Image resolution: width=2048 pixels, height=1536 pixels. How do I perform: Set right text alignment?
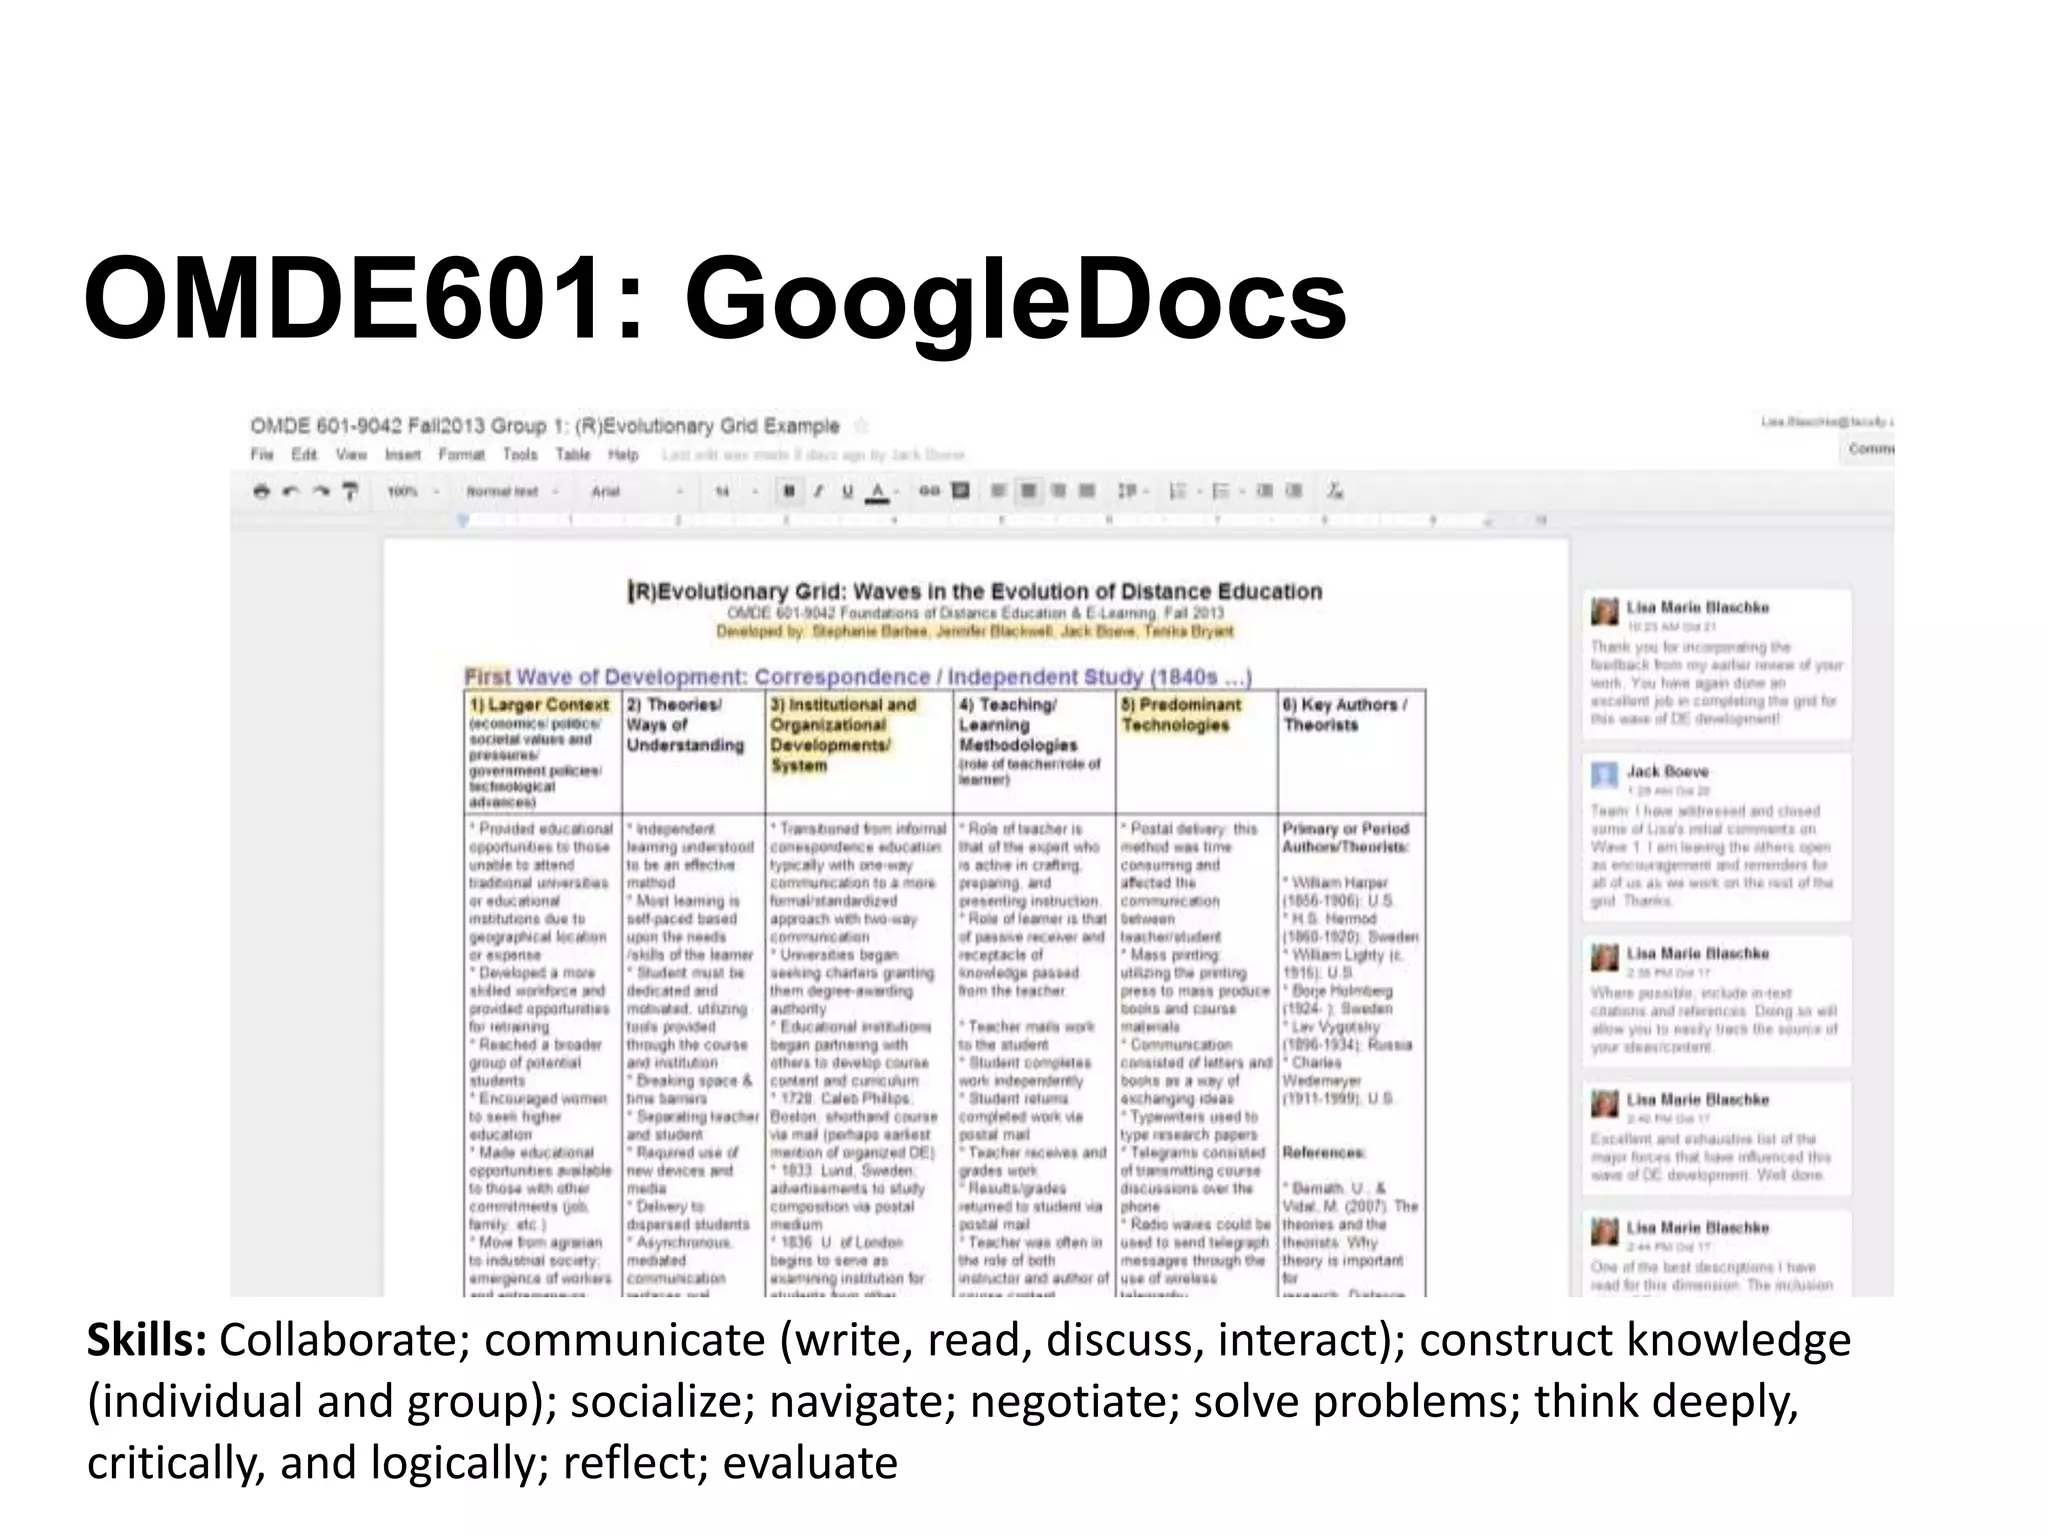[x=1058, y=491]
